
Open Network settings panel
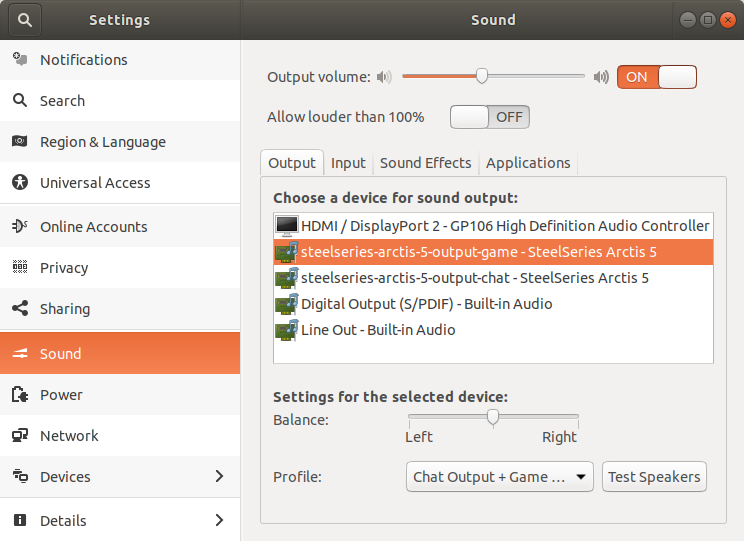click(x=120, y=435)
